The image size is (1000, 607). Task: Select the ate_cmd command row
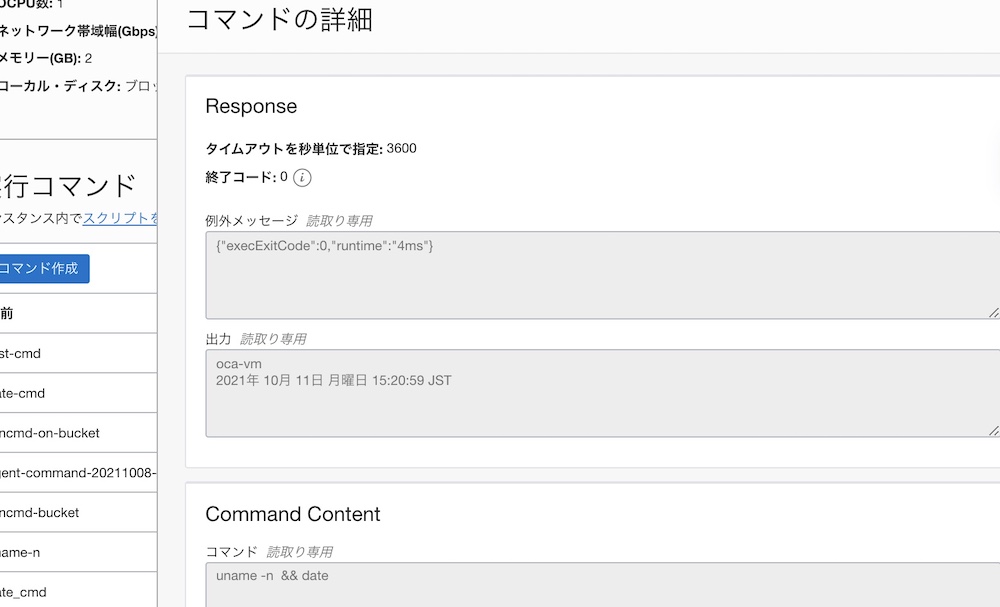[23, 592]
